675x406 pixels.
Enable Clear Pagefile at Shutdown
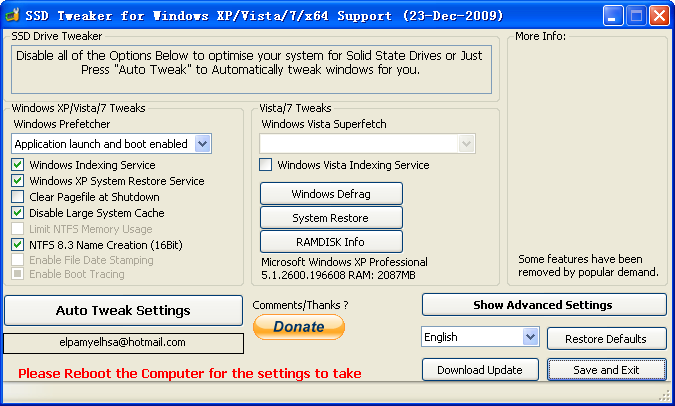coord(18,197)
